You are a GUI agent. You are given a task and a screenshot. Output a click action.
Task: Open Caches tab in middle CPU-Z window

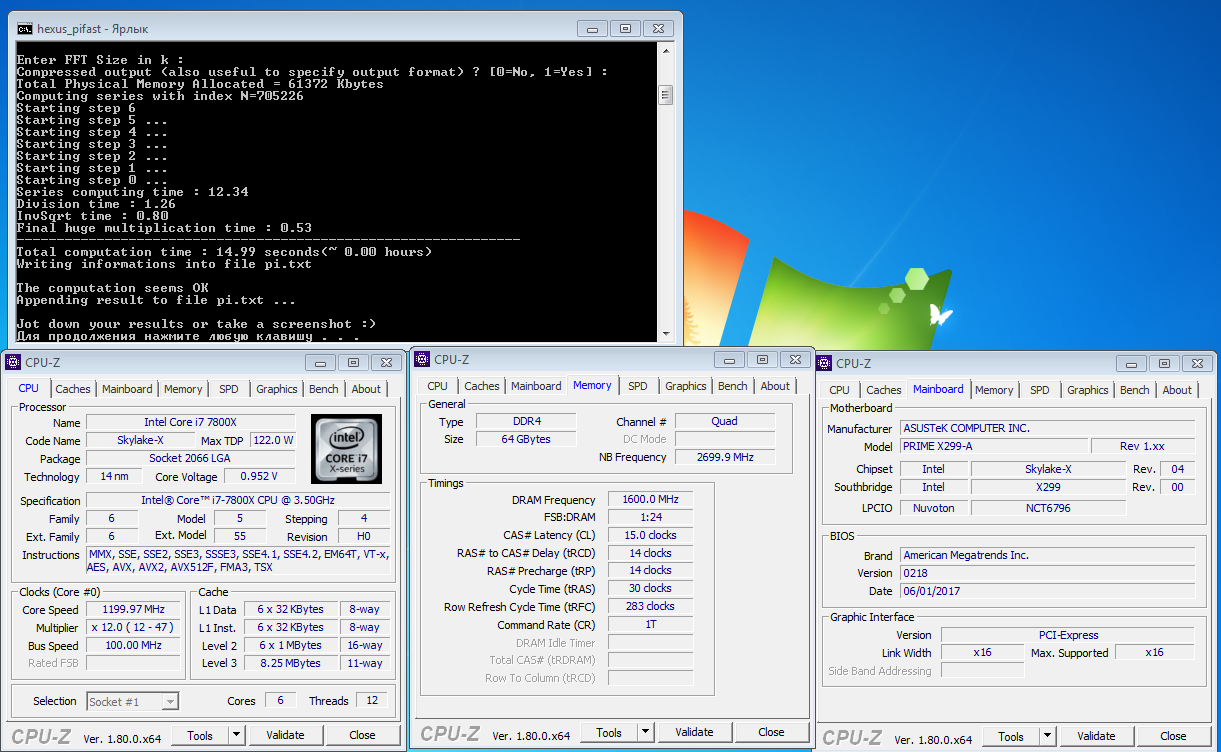[x=482, y=386]
